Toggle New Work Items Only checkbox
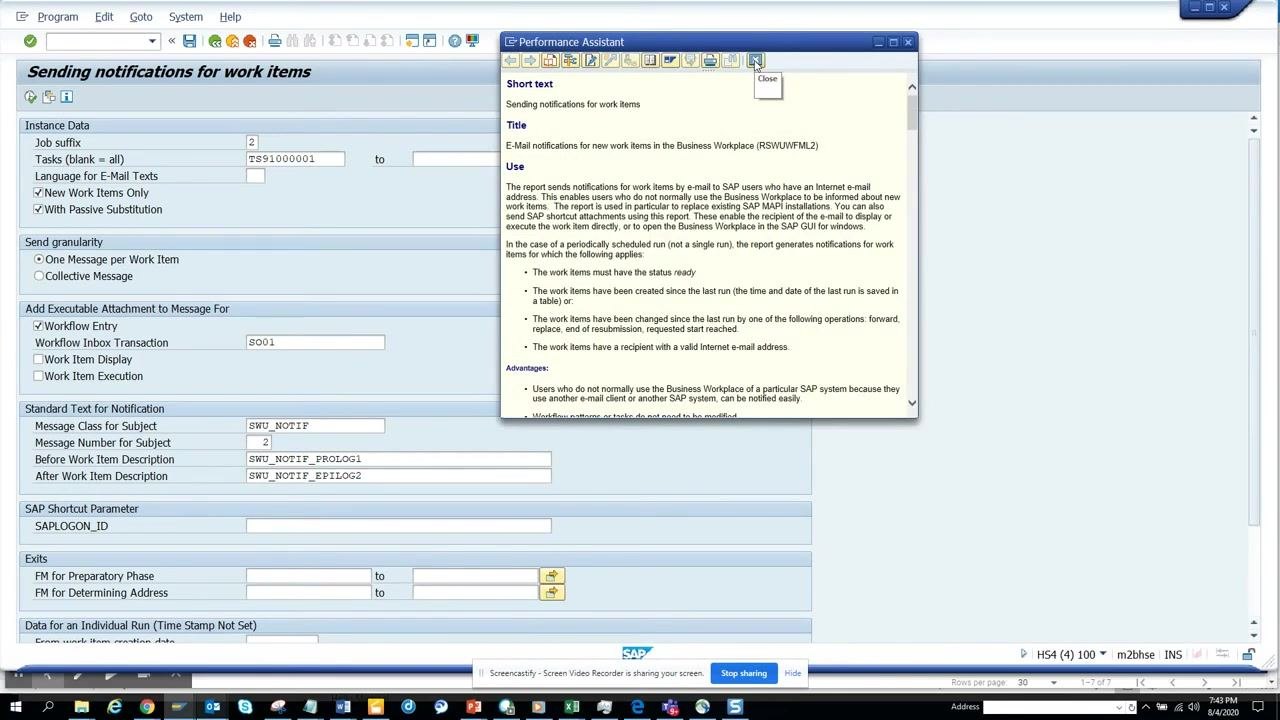This screenshot has height=720, width=1280. coord(39,193)
